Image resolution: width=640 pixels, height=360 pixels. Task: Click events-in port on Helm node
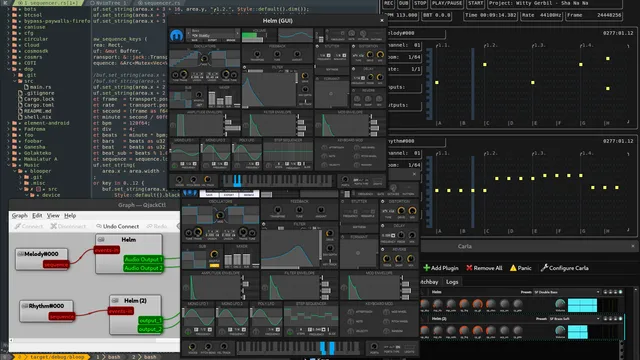pos(107,250)
